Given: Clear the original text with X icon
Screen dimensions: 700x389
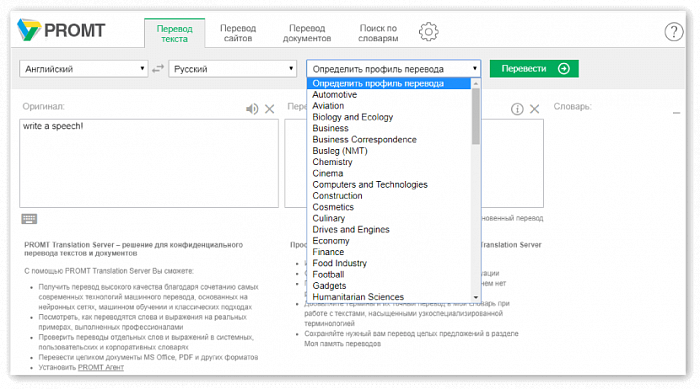Looking at the screenshot, I should click(270, 109).
